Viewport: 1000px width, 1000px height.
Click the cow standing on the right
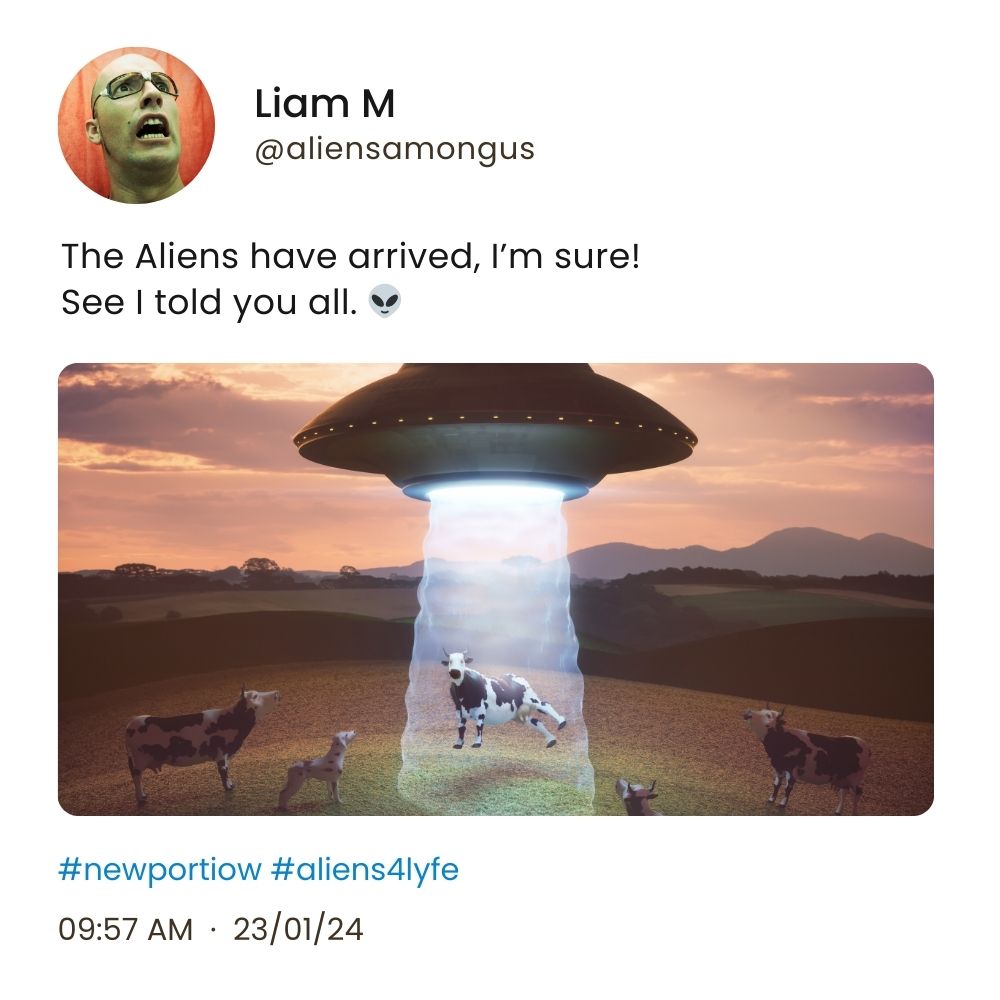tap(807, 758)
